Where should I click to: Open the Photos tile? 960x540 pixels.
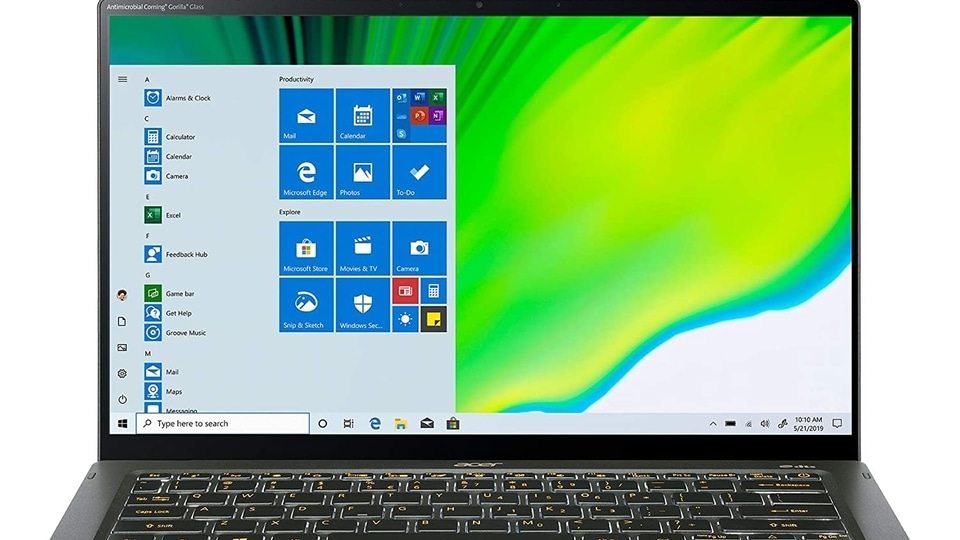[362, 172]
